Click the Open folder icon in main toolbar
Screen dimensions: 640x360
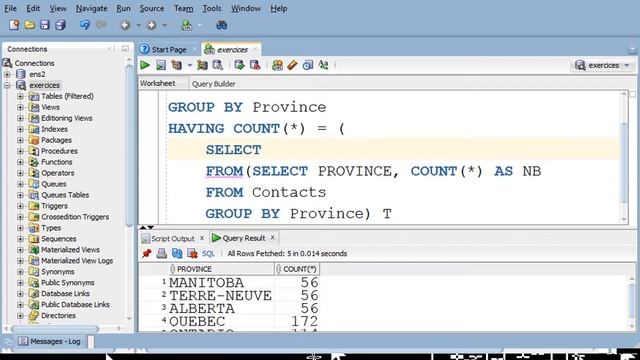pos(29,25)
